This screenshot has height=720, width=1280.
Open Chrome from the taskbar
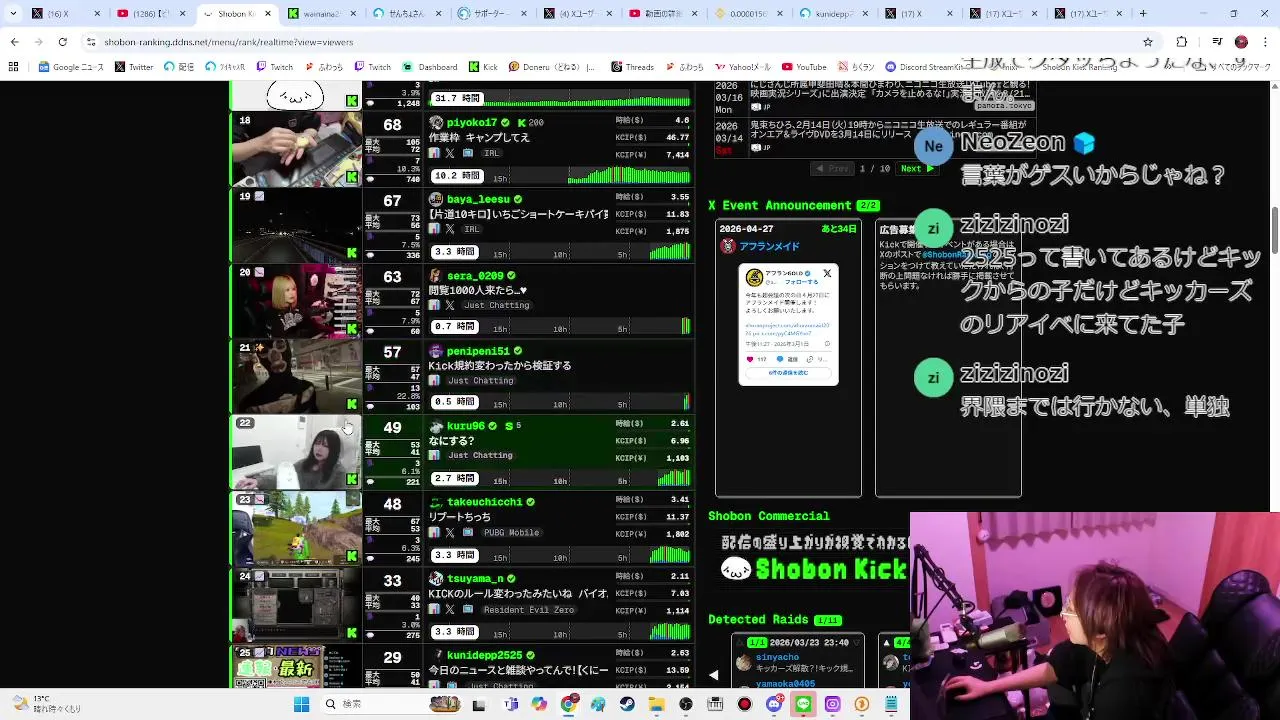pos(569,704)
